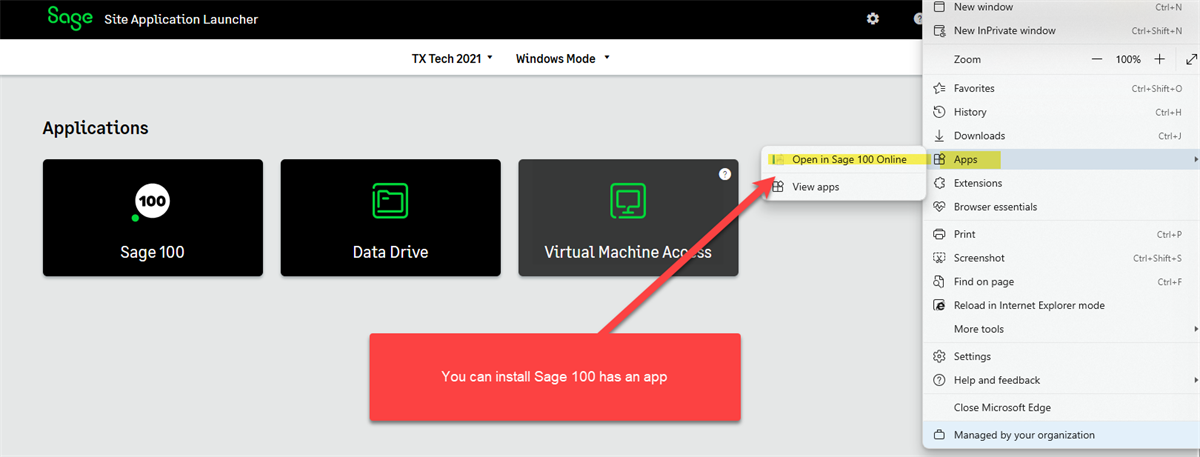This screenshot has height=457, width=1200.
Task: Open Settings from the Edge menu
Action: [x=1060, y=356]
